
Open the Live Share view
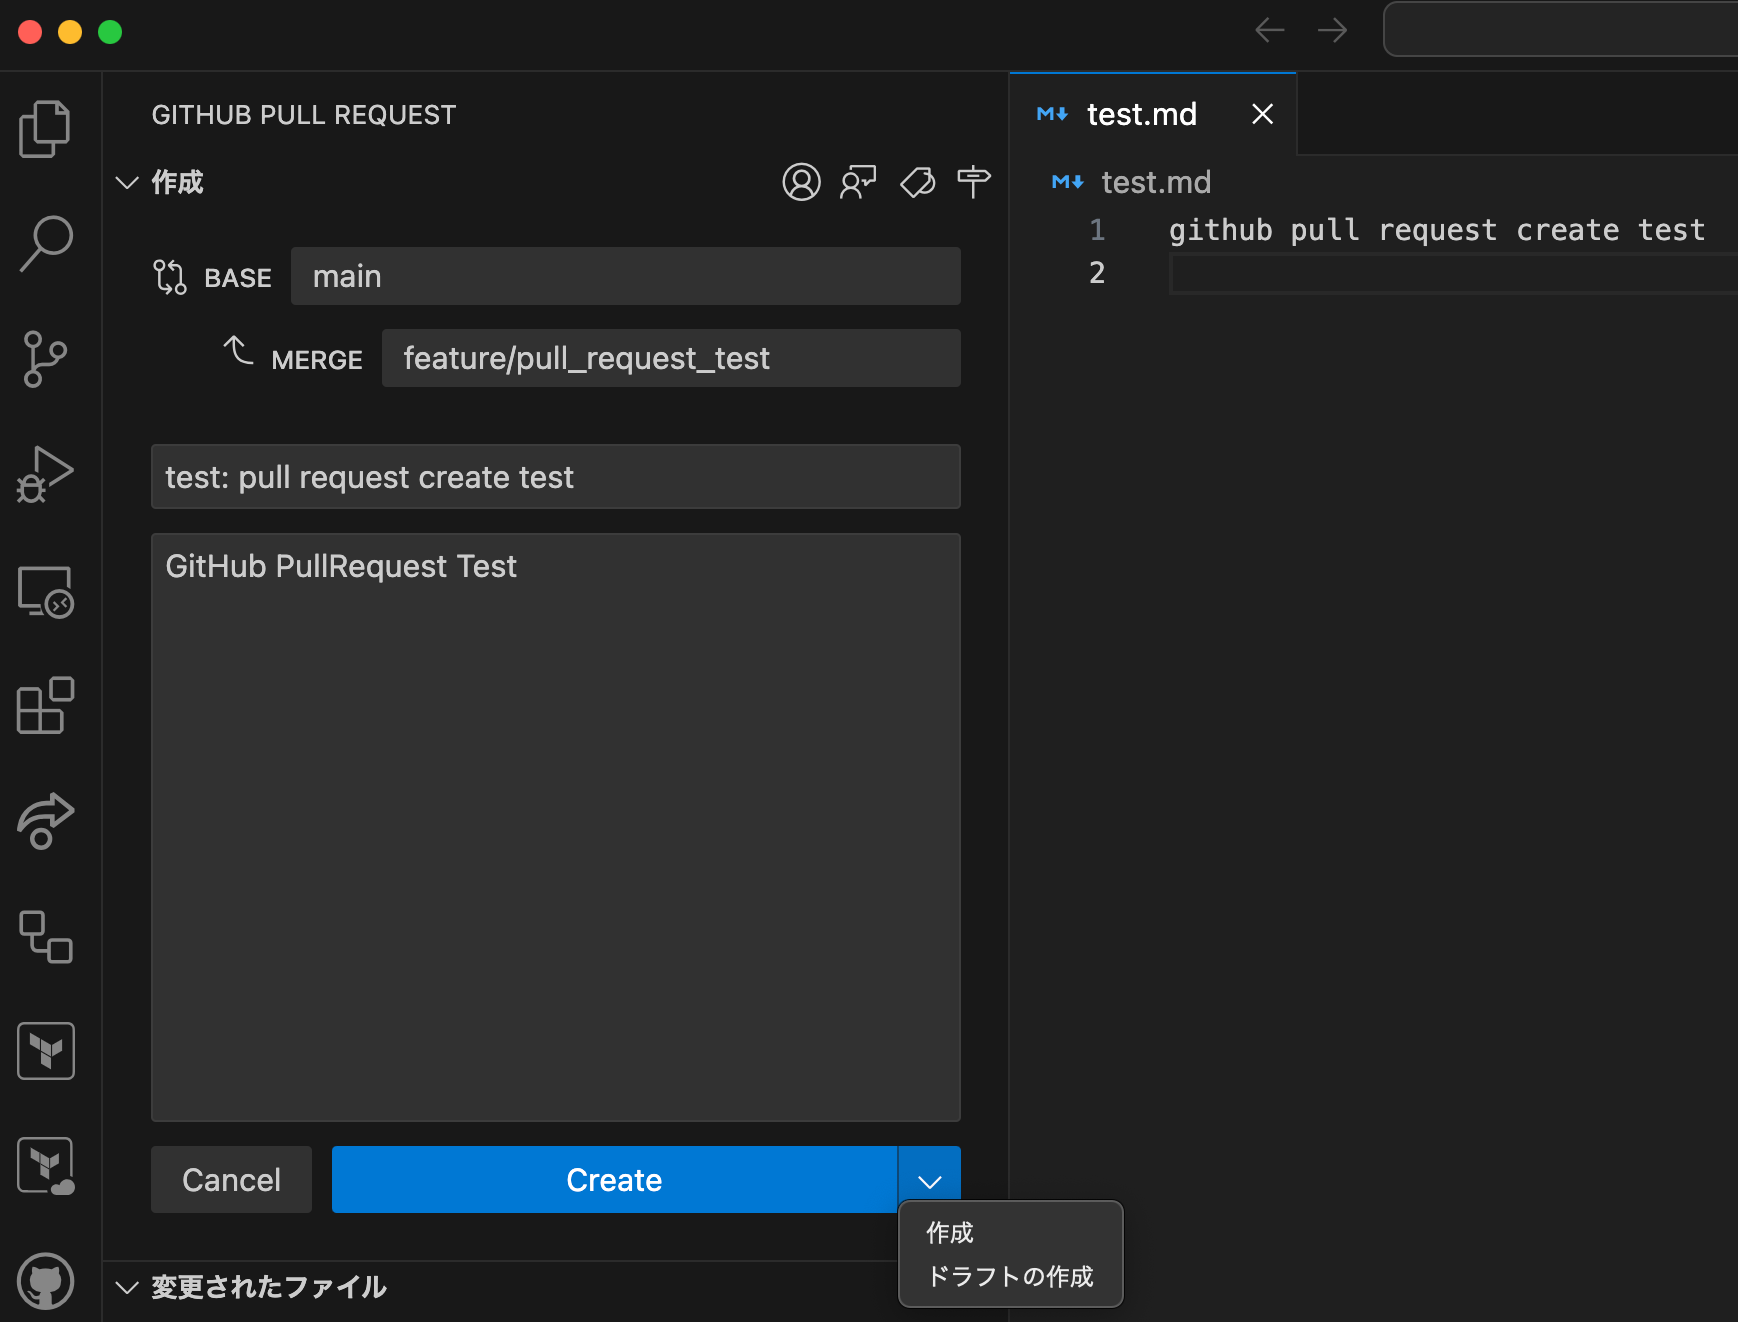[x=45, y=820]
